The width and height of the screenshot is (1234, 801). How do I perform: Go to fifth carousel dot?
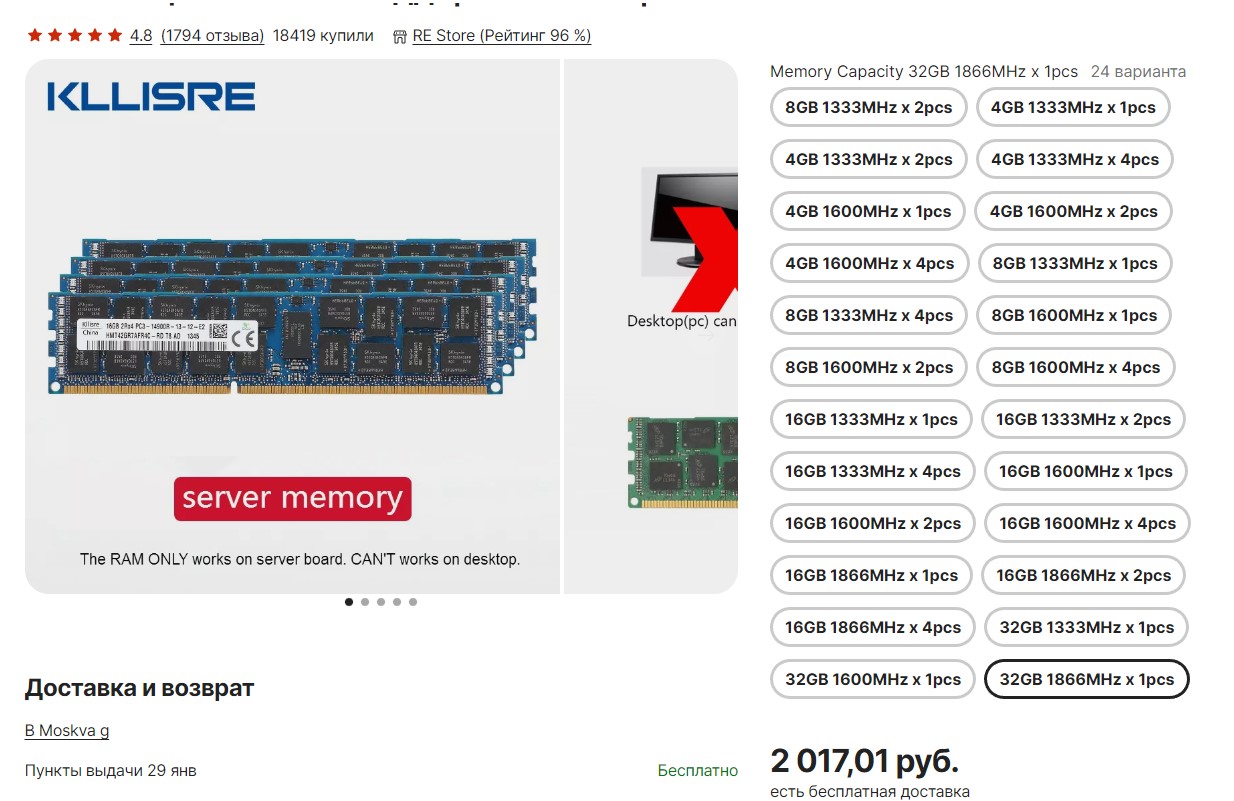pos(413,602)
